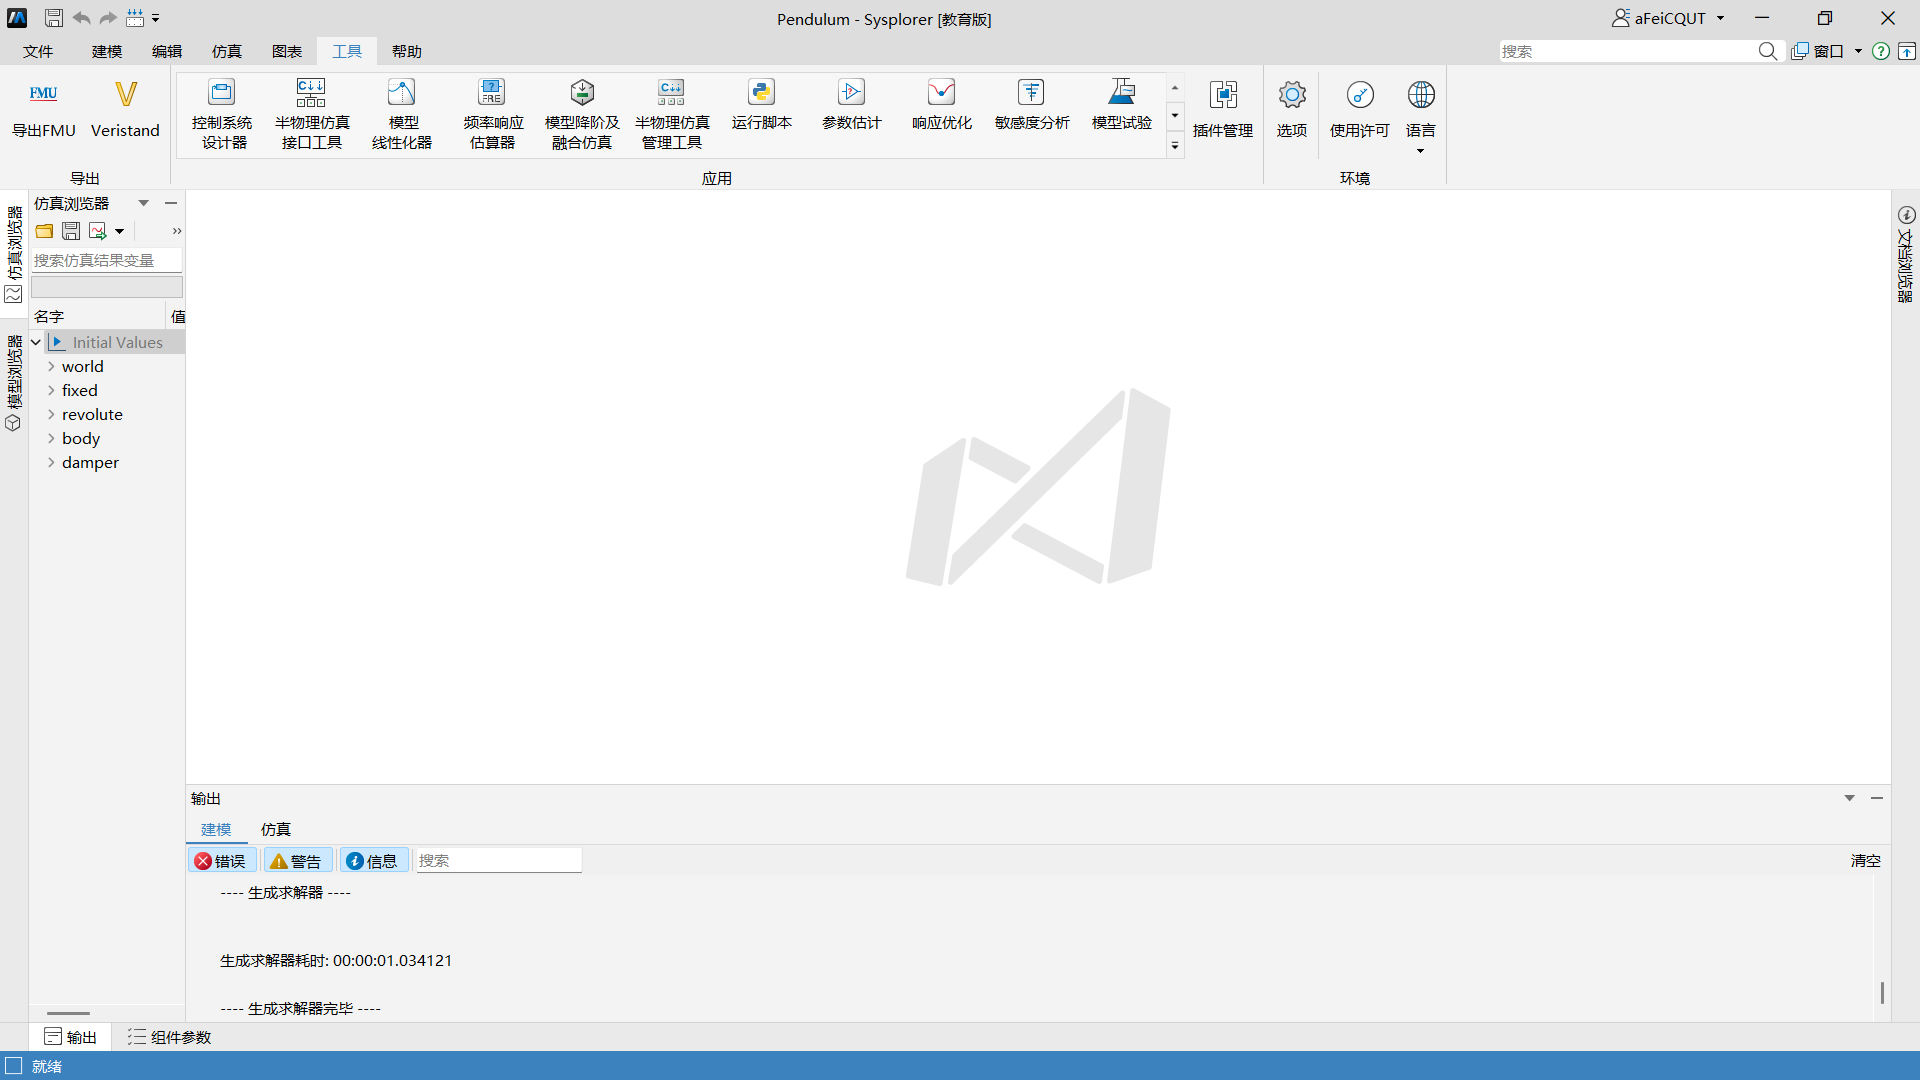Open the 参数估计 tool

tap(851, 104)
